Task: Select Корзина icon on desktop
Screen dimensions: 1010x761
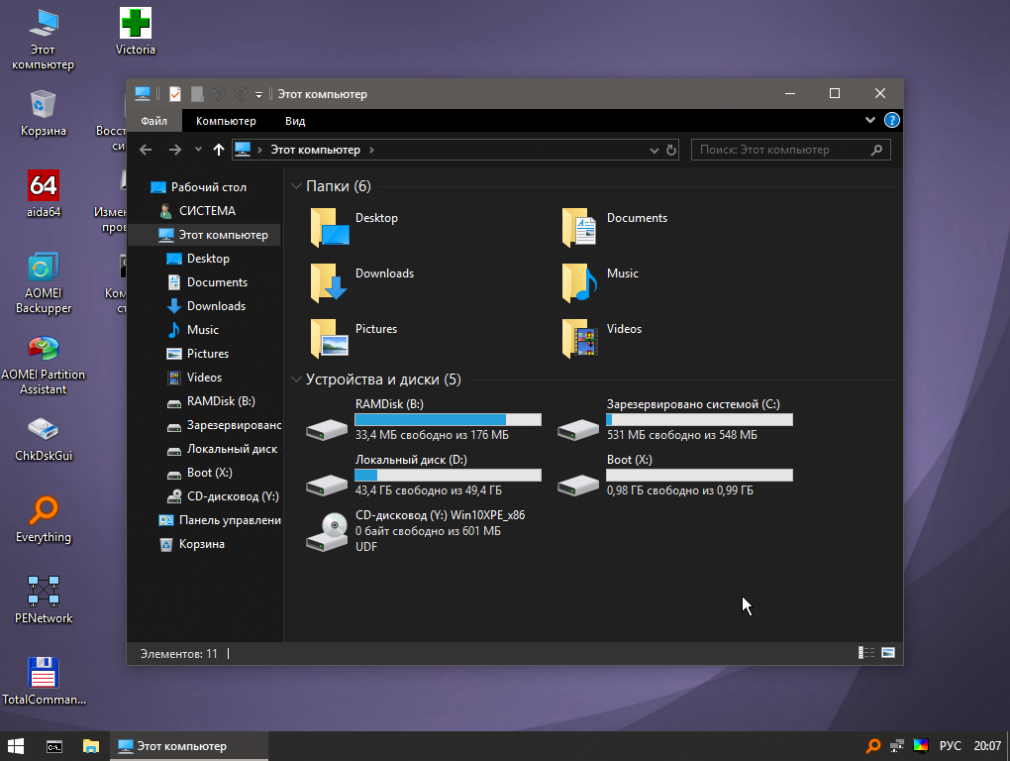Action: pos(43,113)
